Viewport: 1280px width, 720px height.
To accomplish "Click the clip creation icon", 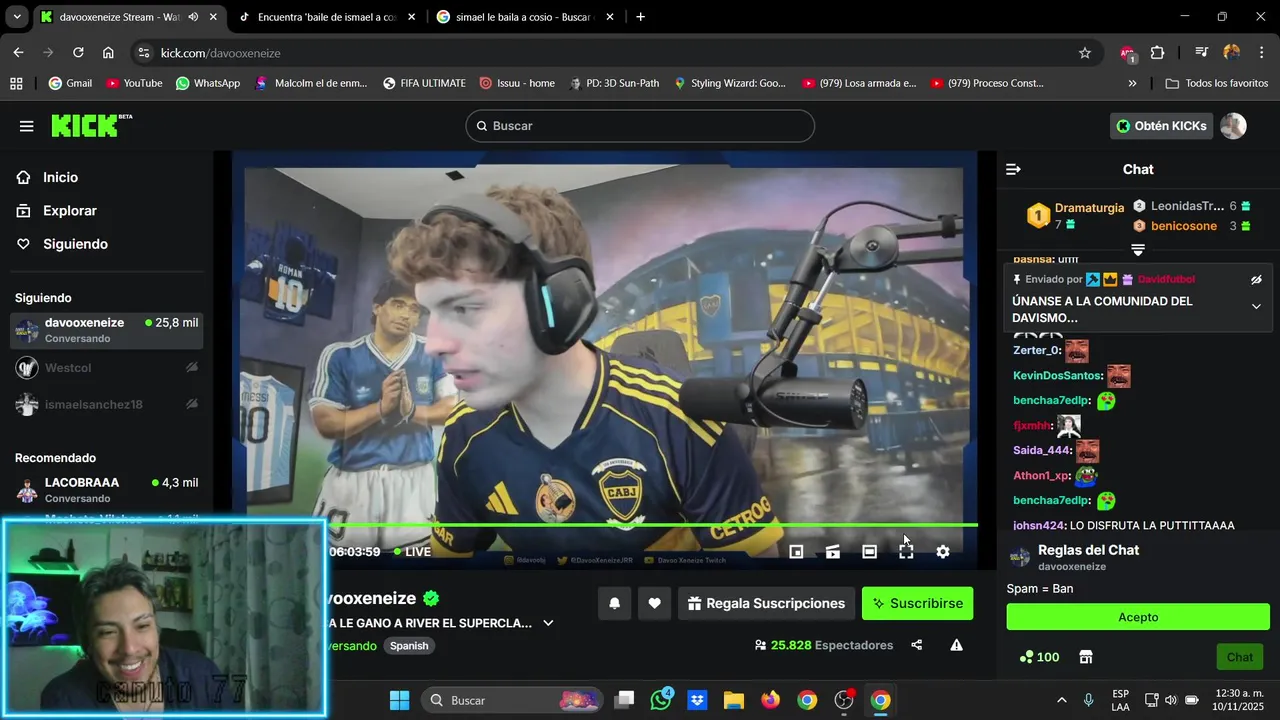I will [x=832, y=551].
